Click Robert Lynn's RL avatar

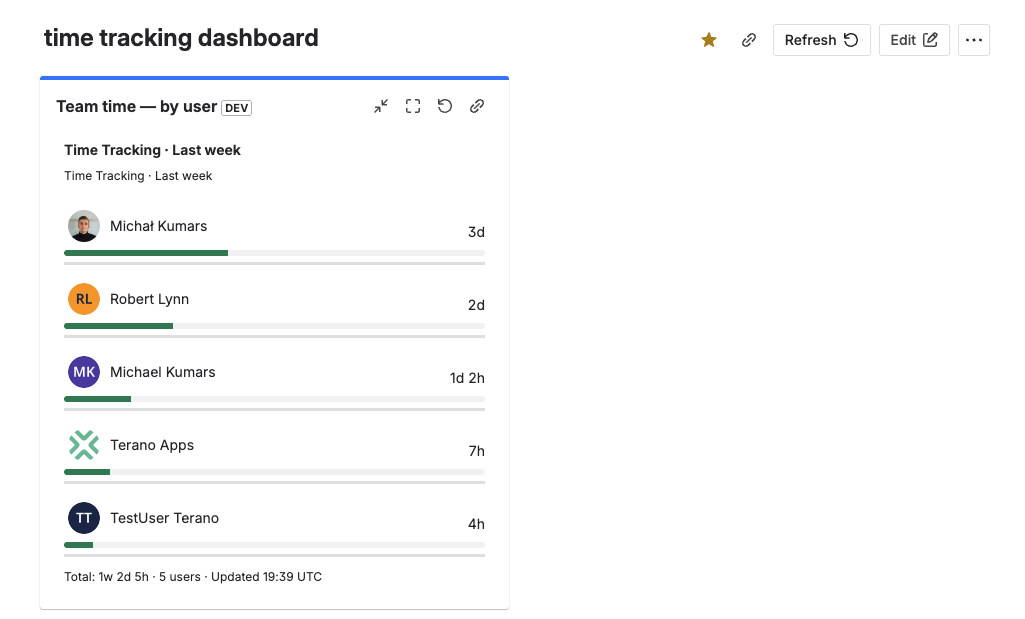84,298
